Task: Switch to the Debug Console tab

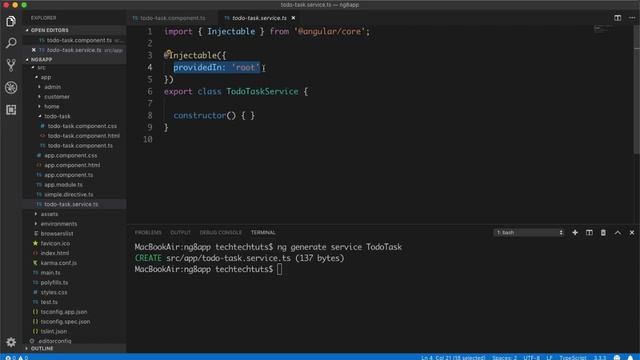Action: coord(220,232)
